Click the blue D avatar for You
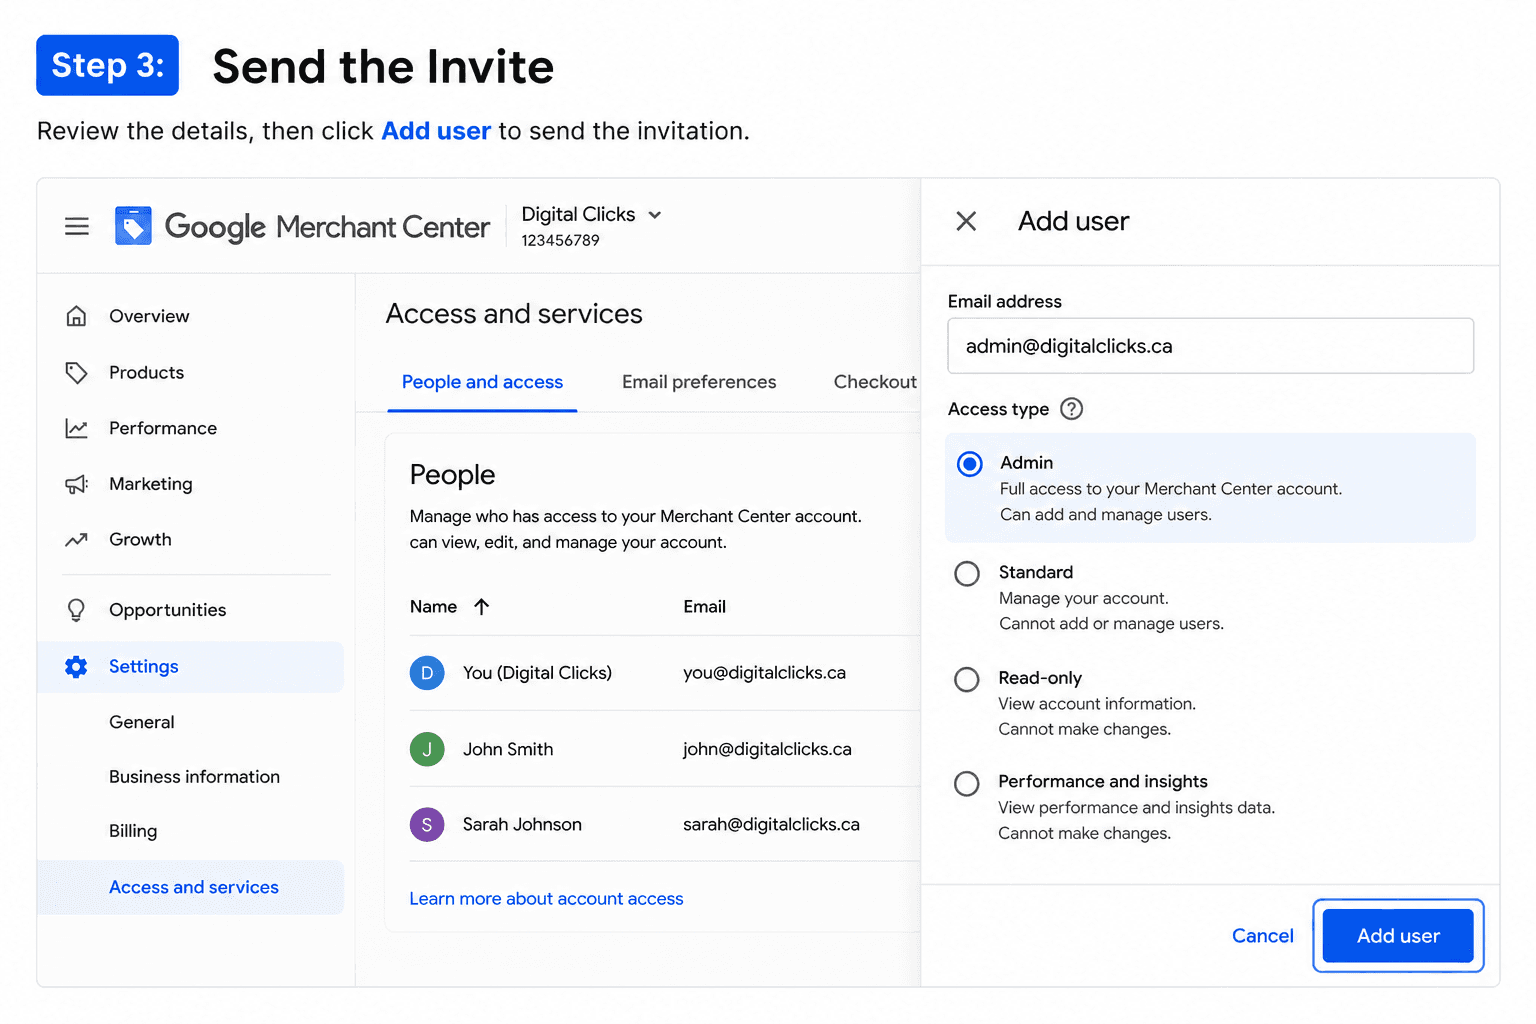 [x=427, y=673]
